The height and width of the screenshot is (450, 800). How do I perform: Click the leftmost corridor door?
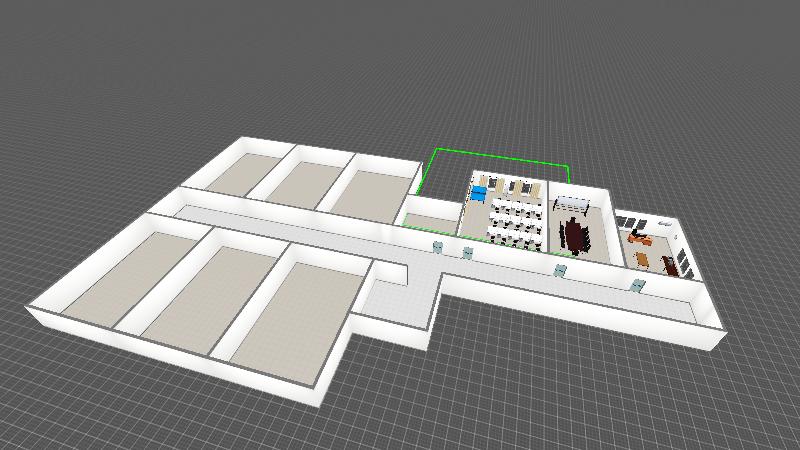pyautogui.click(x=437, y=246)
